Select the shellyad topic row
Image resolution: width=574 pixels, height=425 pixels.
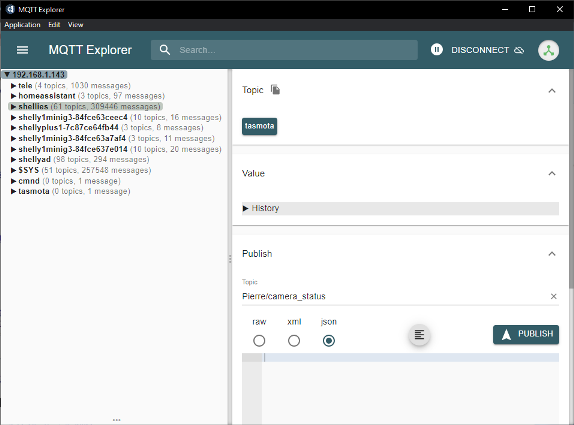pyautogui.click(x=80, y=160)
